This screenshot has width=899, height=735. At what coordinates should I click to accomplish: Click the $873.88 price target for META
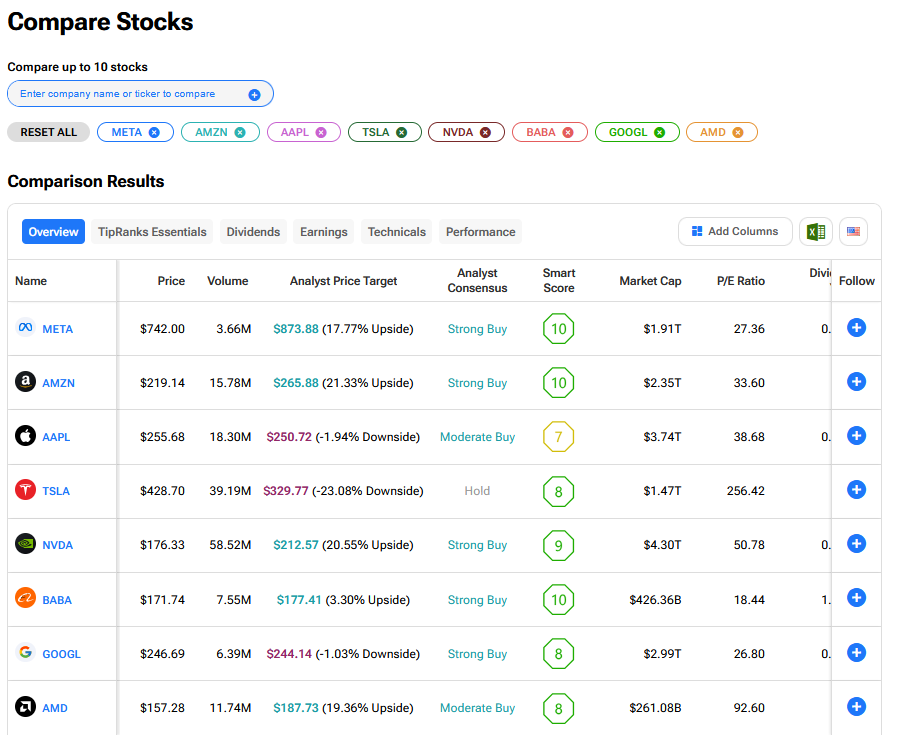296,329
